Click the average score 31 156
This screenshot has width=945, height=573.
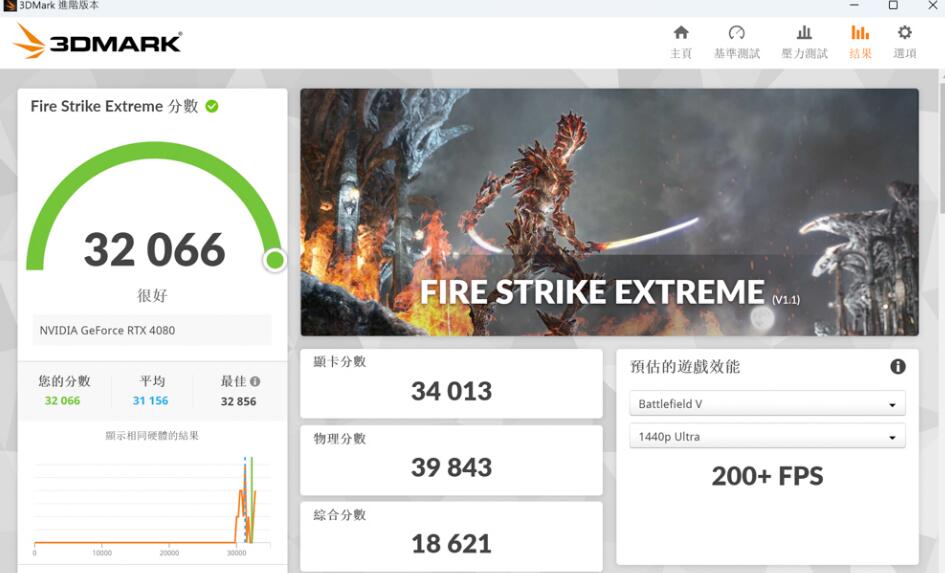click(x=150, y=401)
